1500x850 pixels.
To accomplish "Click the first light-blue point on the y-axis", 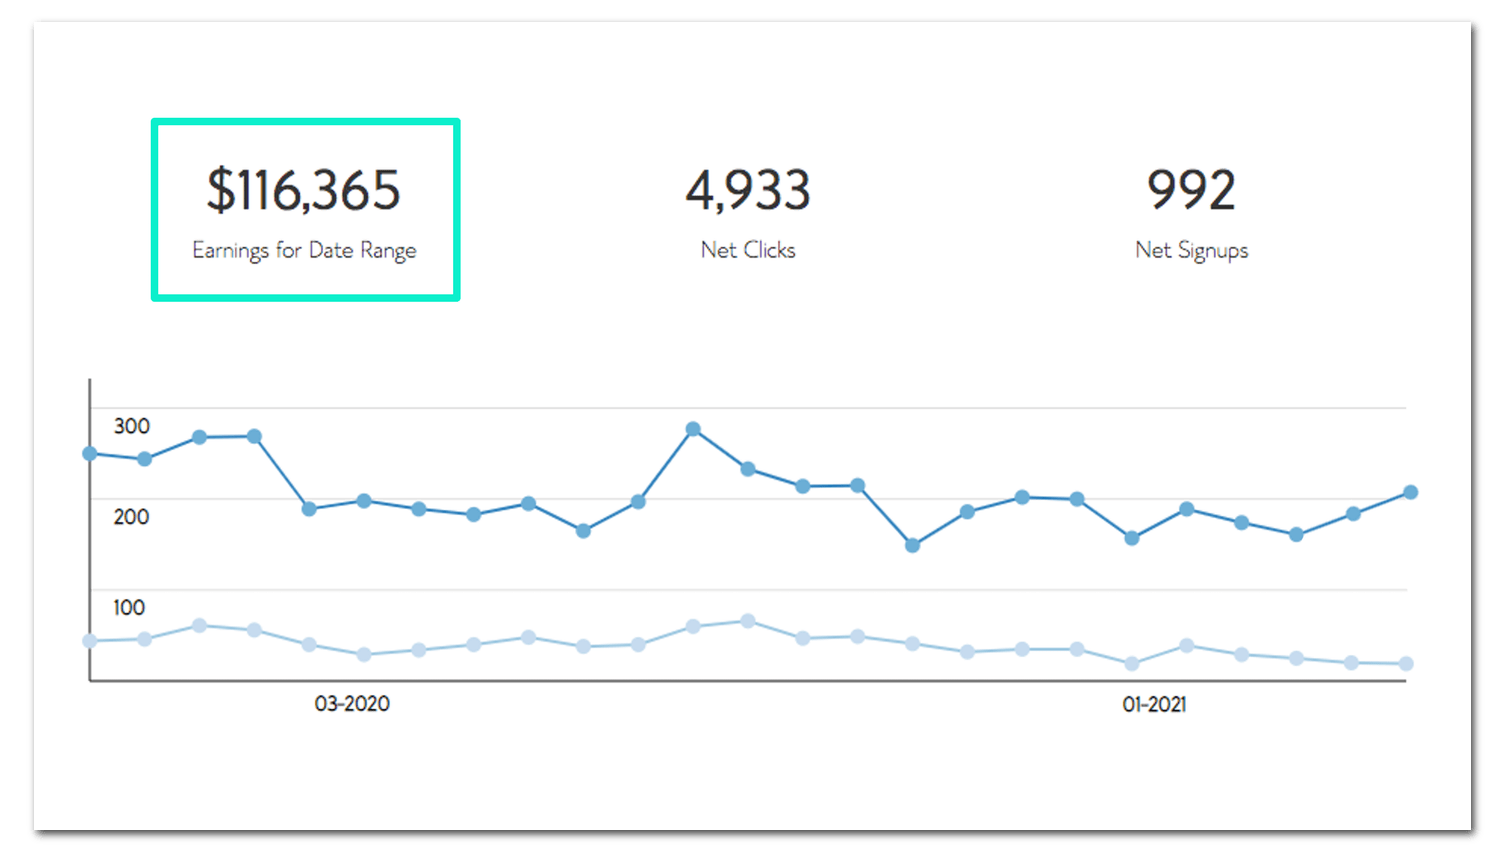I will 90,641.
